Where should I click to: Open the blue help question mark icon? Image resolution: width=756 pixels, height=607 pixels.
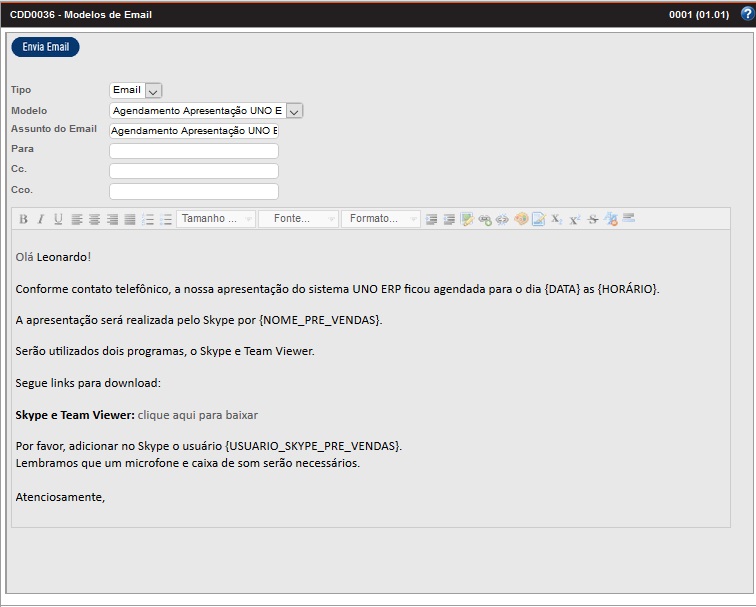pyautogui.click(x=745, y=14)
